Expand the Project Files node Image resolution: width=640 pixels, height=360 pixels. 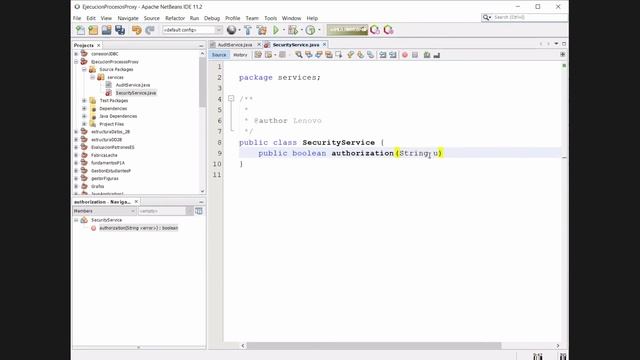tap(84, 124)
